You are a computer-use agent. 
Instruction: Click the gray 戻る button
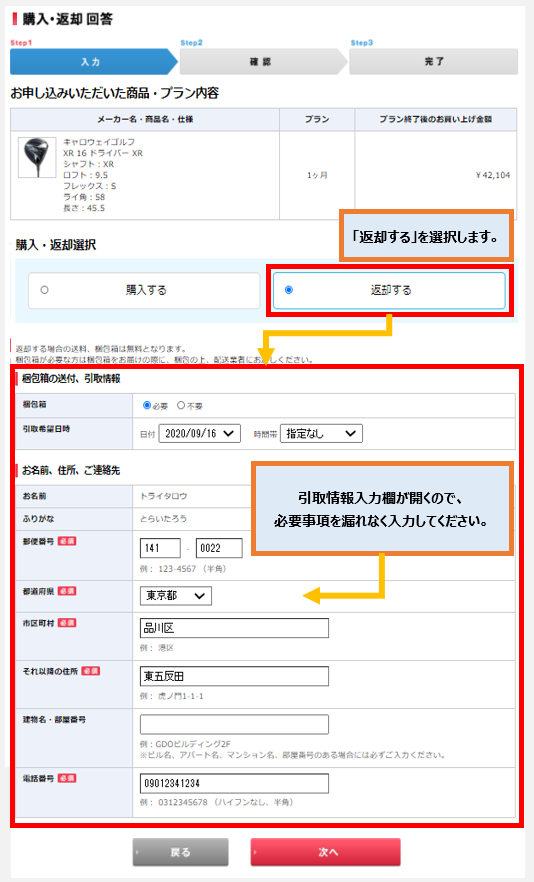[181, 852]
